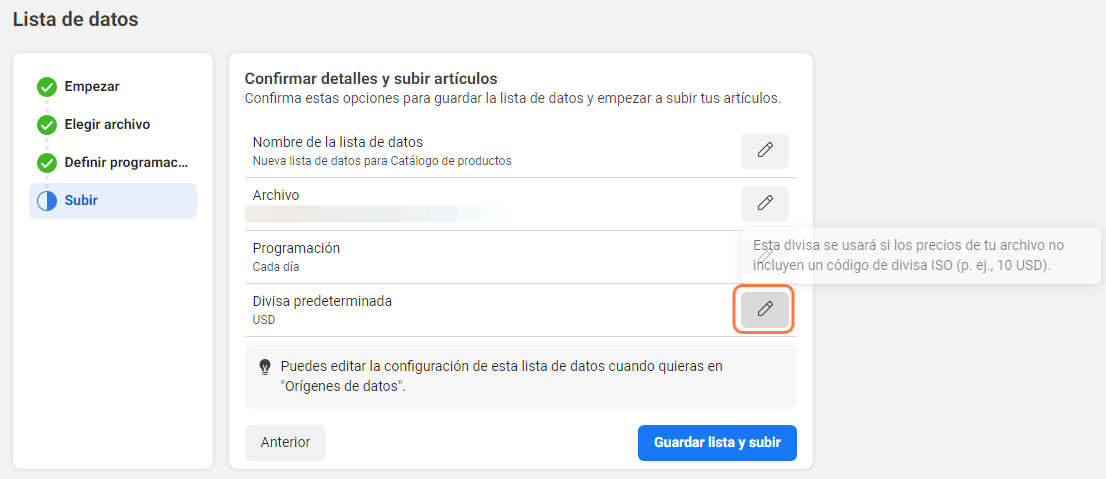Click the half-filled circle icon beside Subir
The height and width of the screenshot is (479, 1106).
coord(47,201)
